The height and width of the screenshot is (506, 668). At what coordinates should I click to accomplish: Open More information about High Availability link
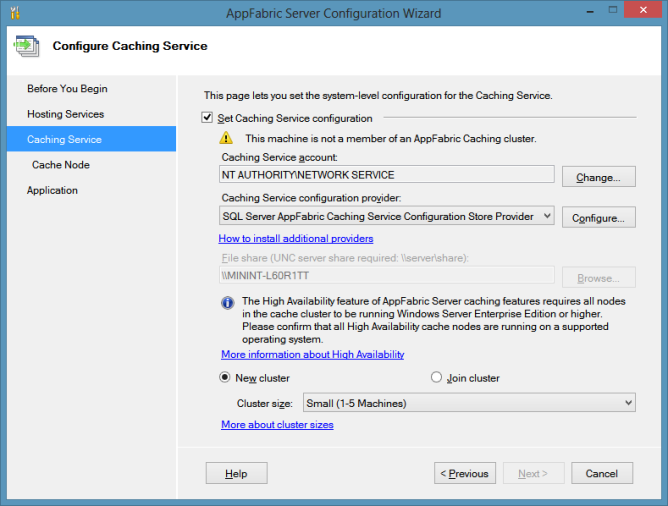[x=312, y=355]
